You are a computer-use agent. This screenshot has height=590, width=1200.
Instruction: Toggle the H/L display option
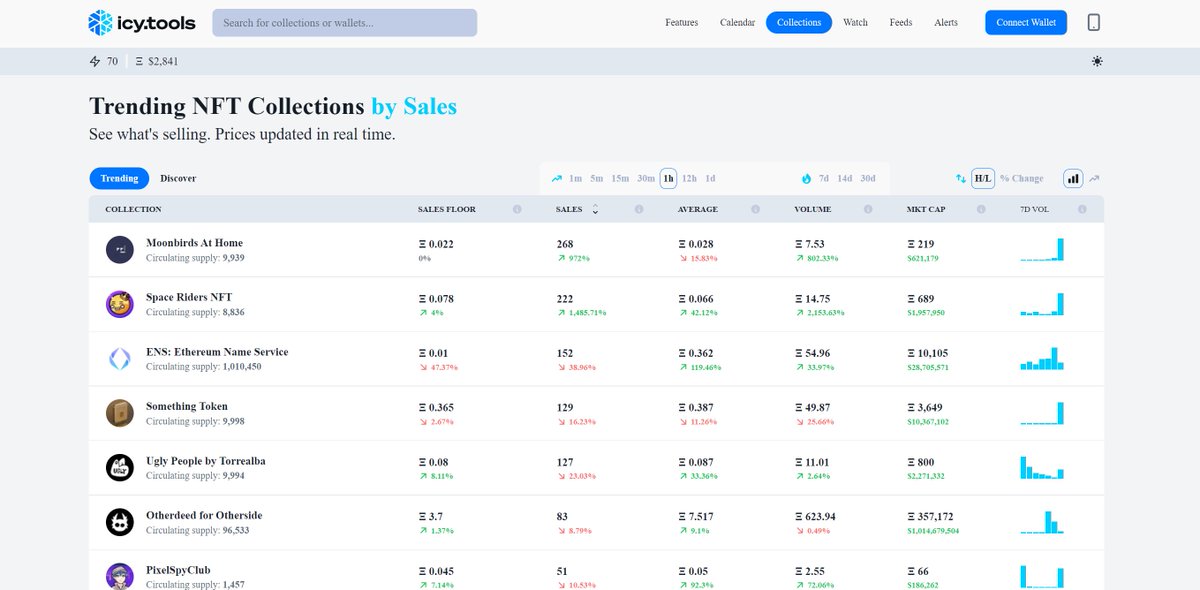(x=981, y=178)
